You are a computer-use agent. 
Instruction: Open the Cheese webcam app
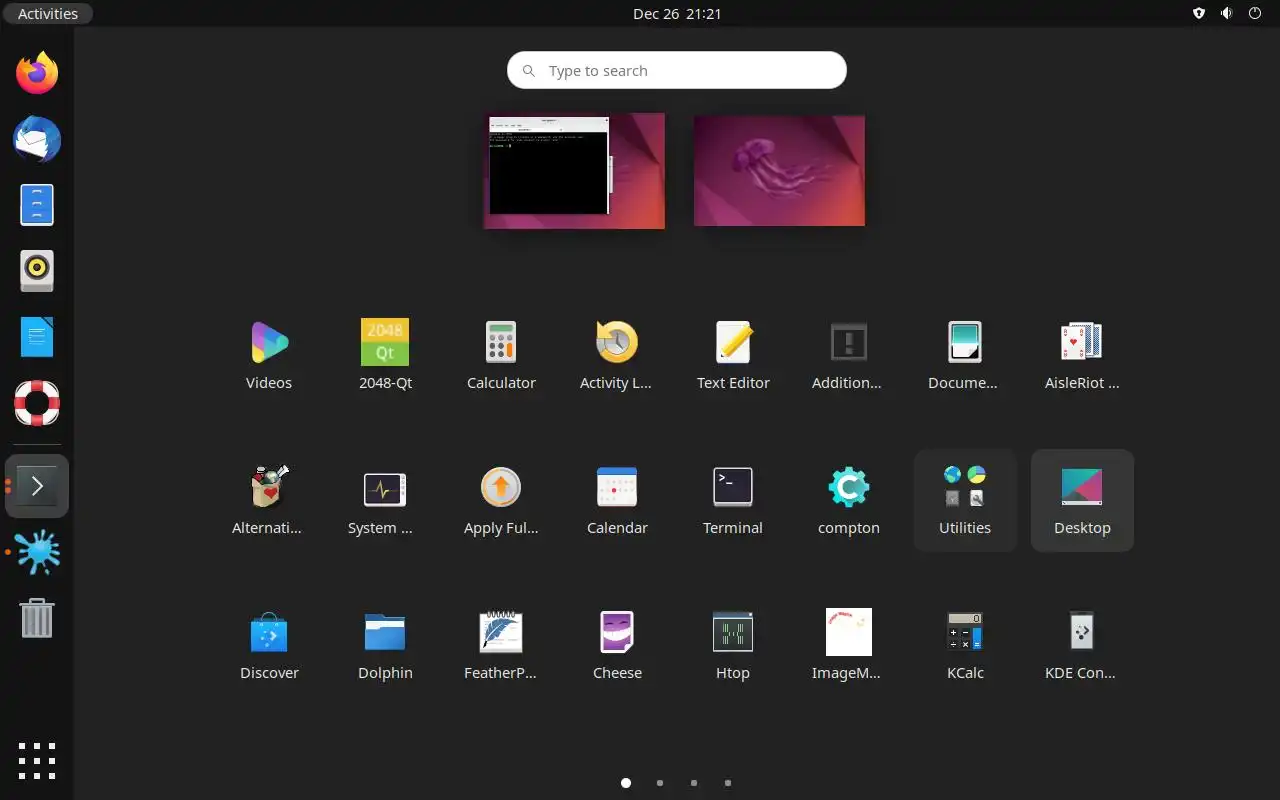617,645
